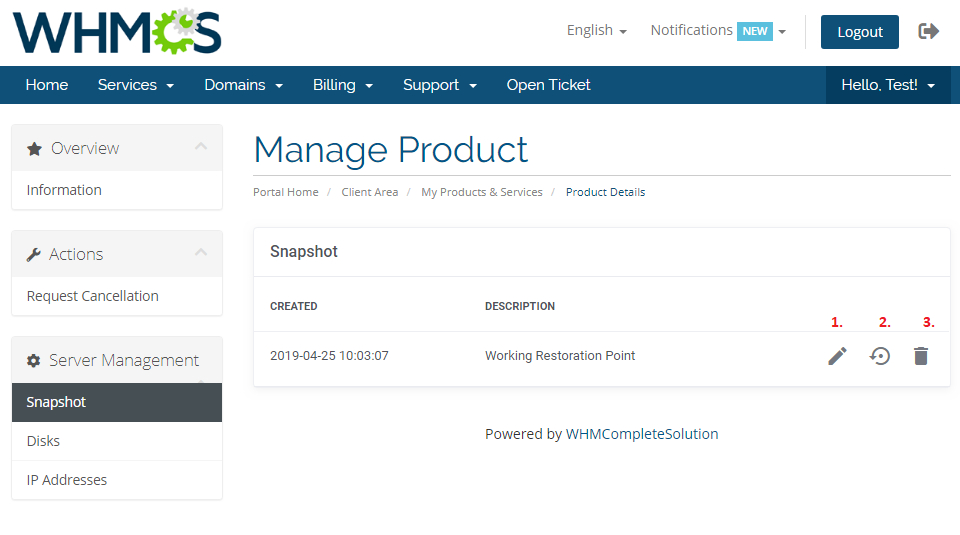Select Disks in Server Management

click(117, 441)
